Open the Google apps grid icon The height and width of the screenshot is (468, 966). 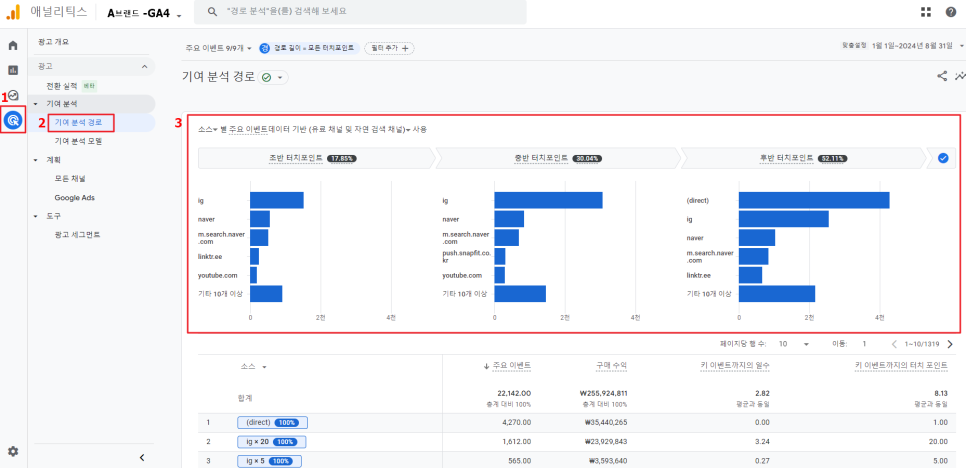(925, 12)
